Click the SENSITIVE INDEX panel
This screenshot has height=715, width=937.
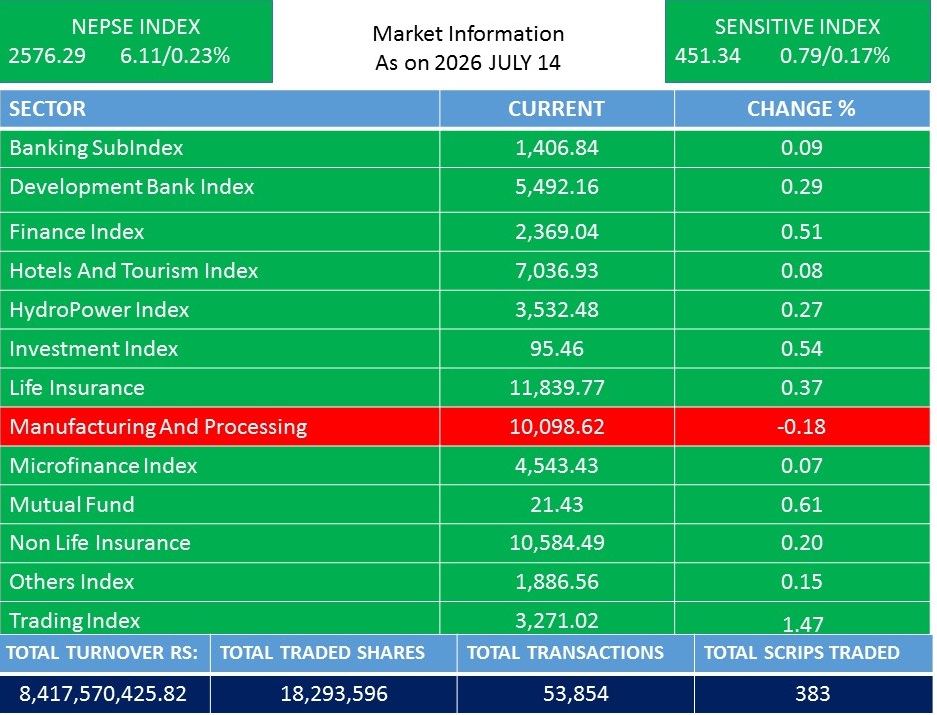(x=798, y=41)
